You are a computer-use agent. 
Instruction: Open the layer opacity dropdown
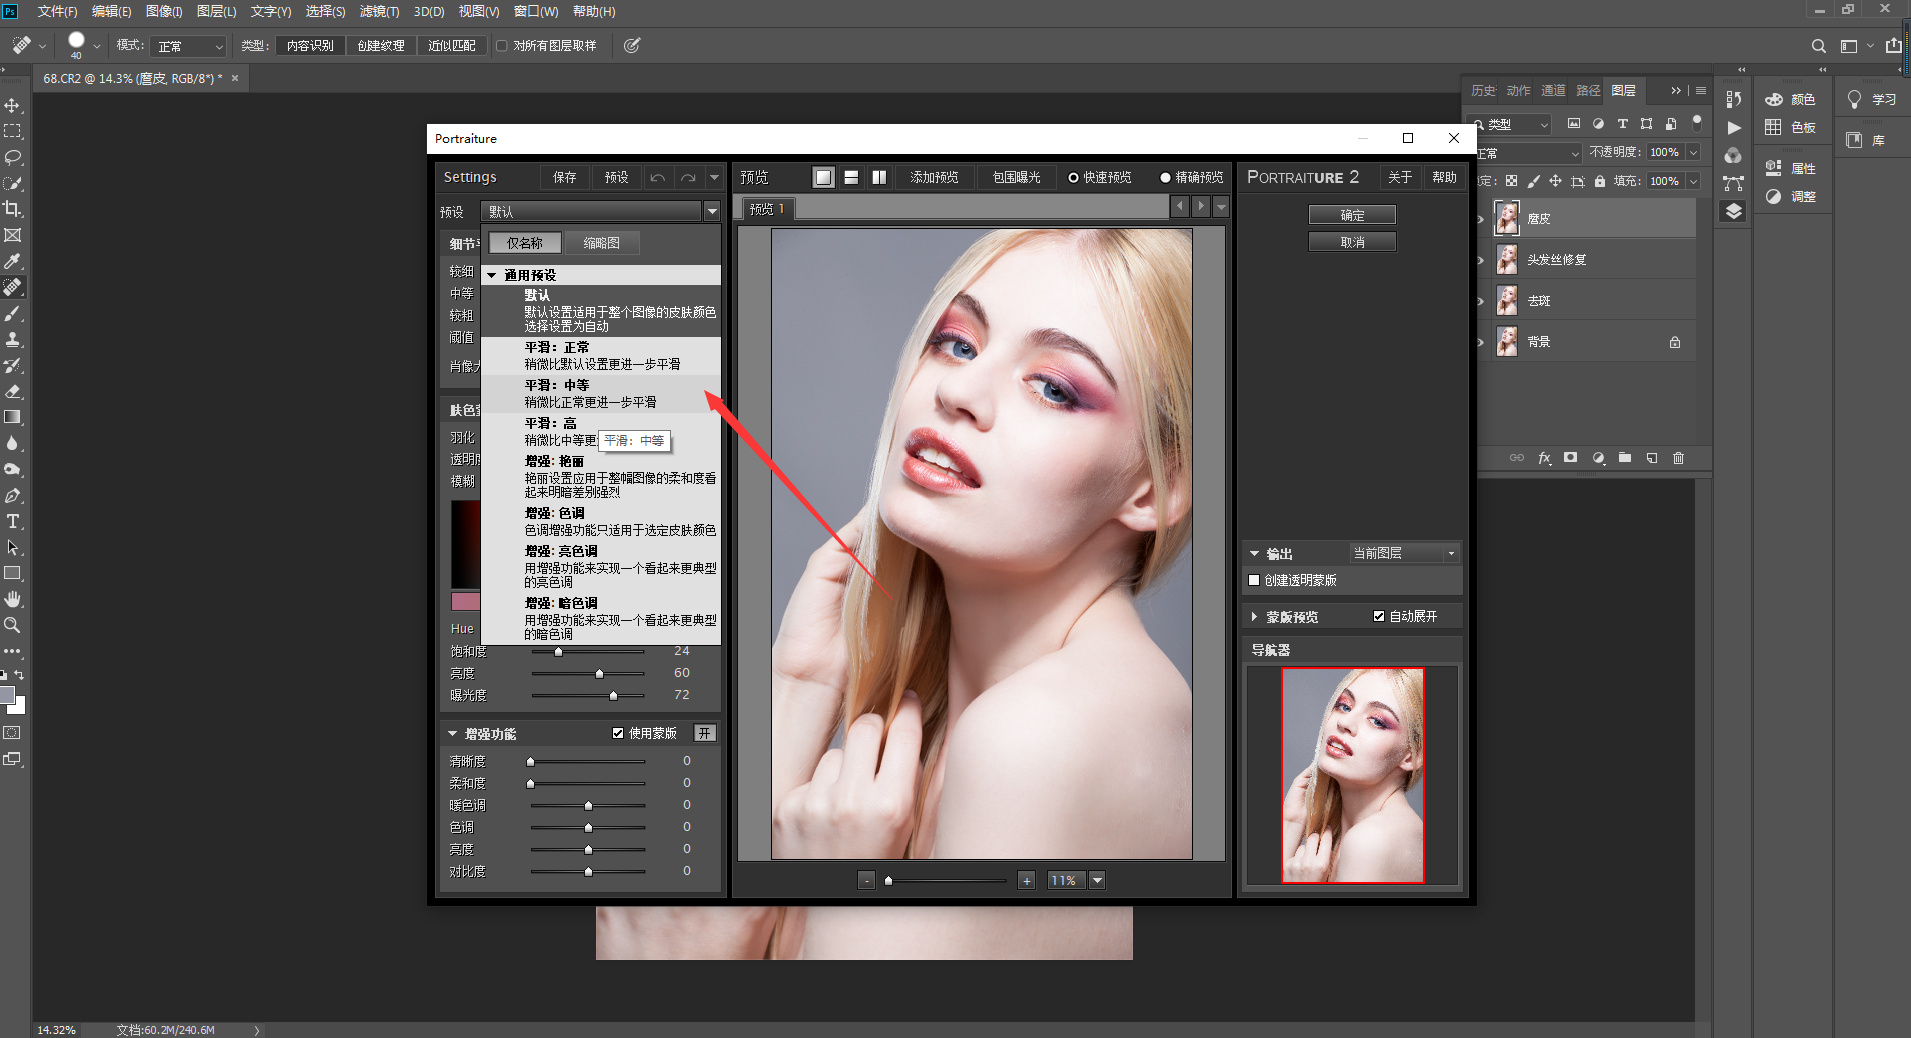pyautogui.click(x=1693, y=152)
